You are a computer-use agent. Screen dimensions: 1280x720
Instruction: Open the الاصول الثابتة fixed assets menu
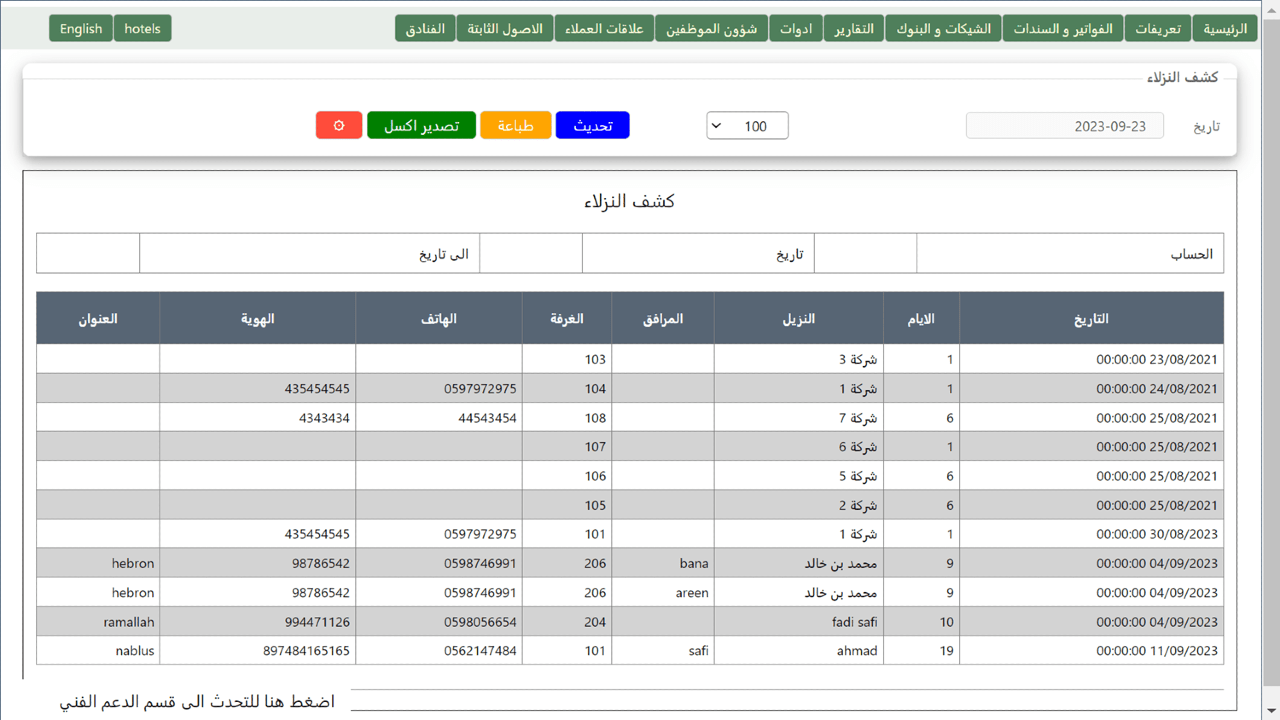point(504,28)
